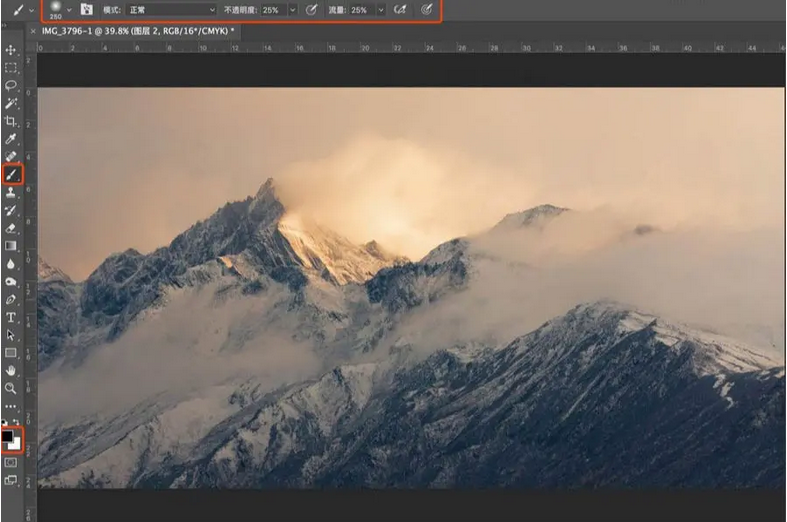Viewport: 787px width, 522px height.
Task: Expand the collapsed toolbar panel arrows
Action: (x=5, y=25)
